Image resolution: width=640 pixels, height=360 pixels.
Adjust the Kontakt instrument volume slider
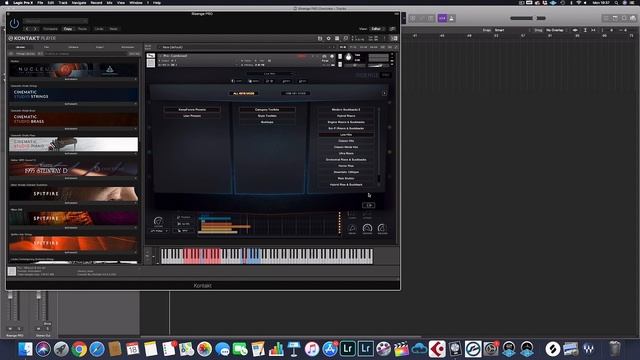point(378,65)
